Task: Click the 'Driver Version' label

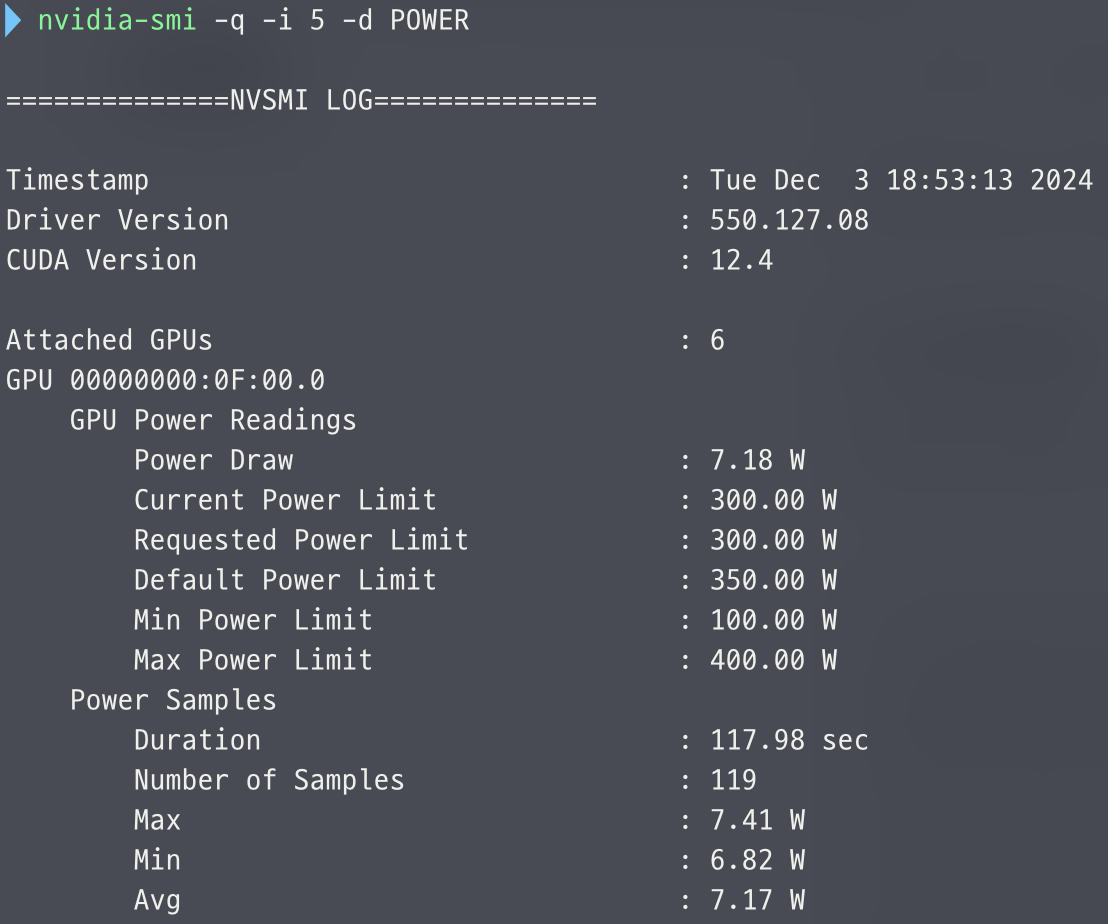Action: (117, 220)
